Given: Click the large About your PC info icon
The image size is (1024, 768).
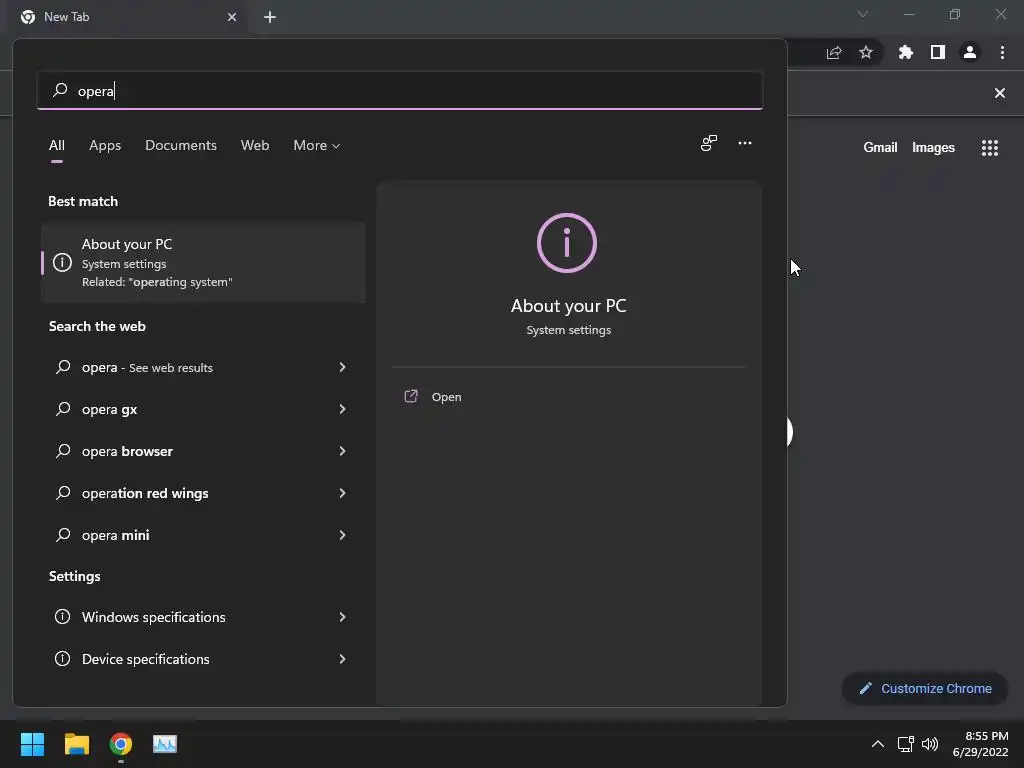Looking at the screenshot, I should pos(567,243).
